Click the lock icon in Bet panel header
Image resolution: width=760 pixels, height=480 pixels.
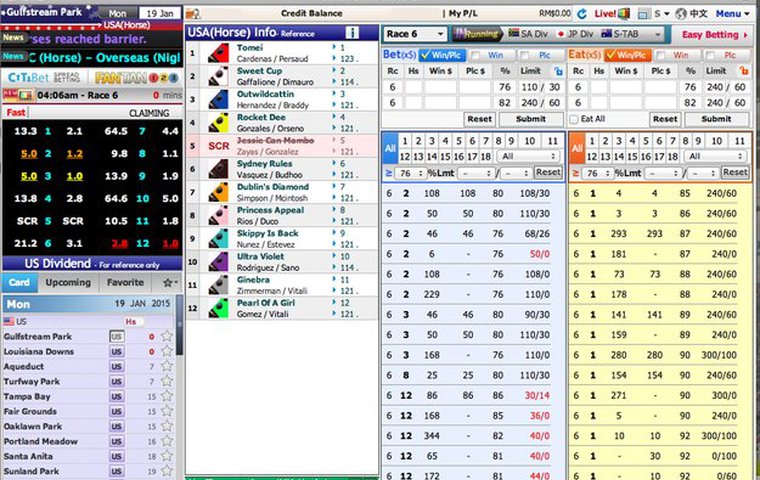tap(558, 71)
